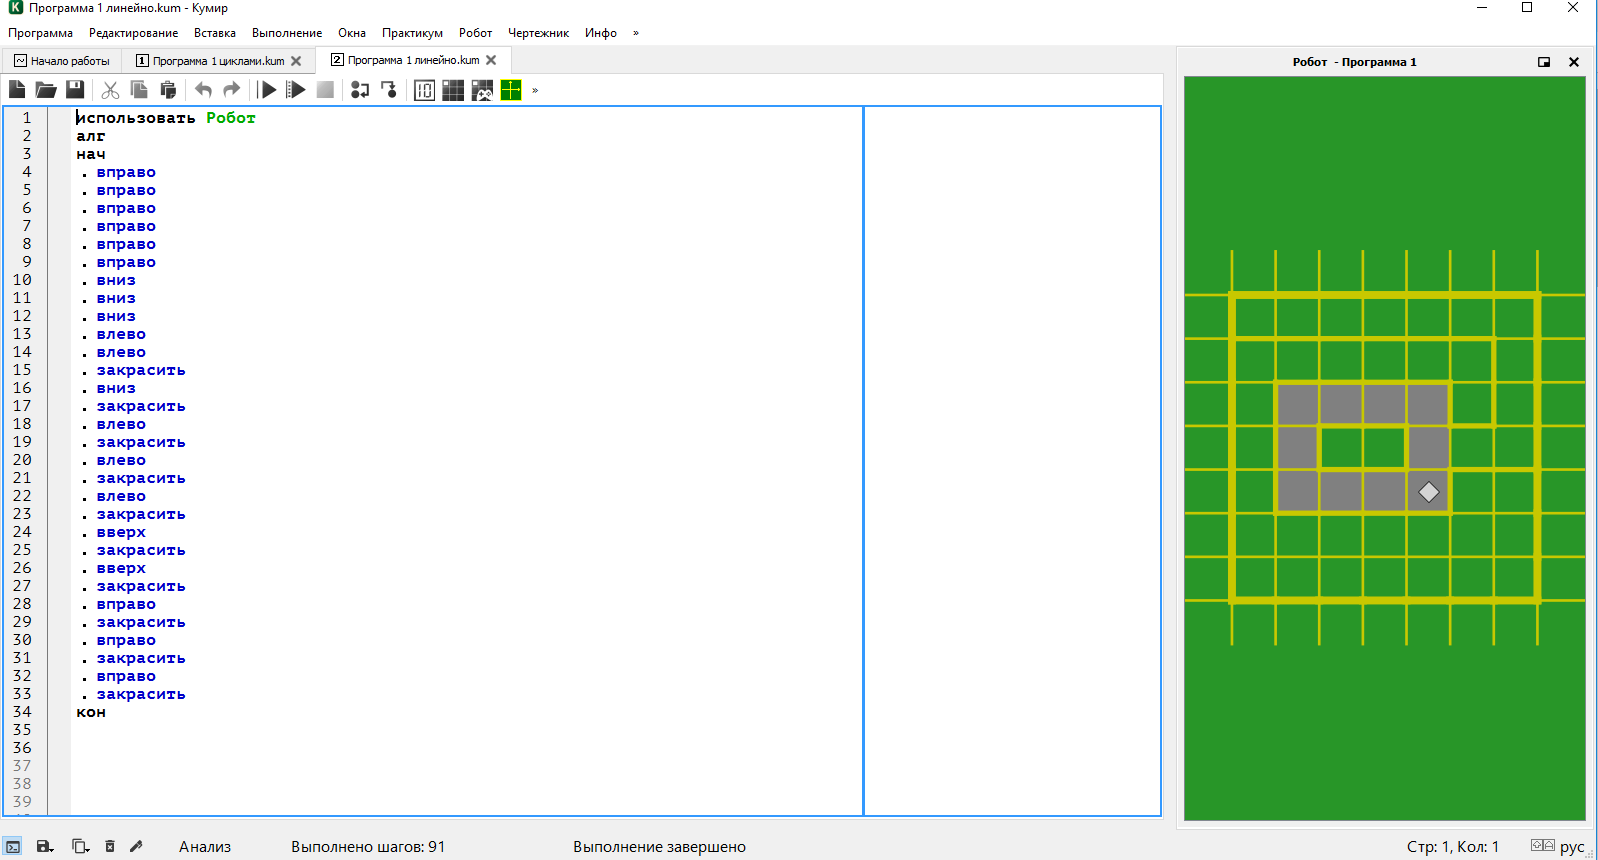Expand the toolbar overflow chevron
This screenshot has height=860, width=1598.
pos(535,90)
